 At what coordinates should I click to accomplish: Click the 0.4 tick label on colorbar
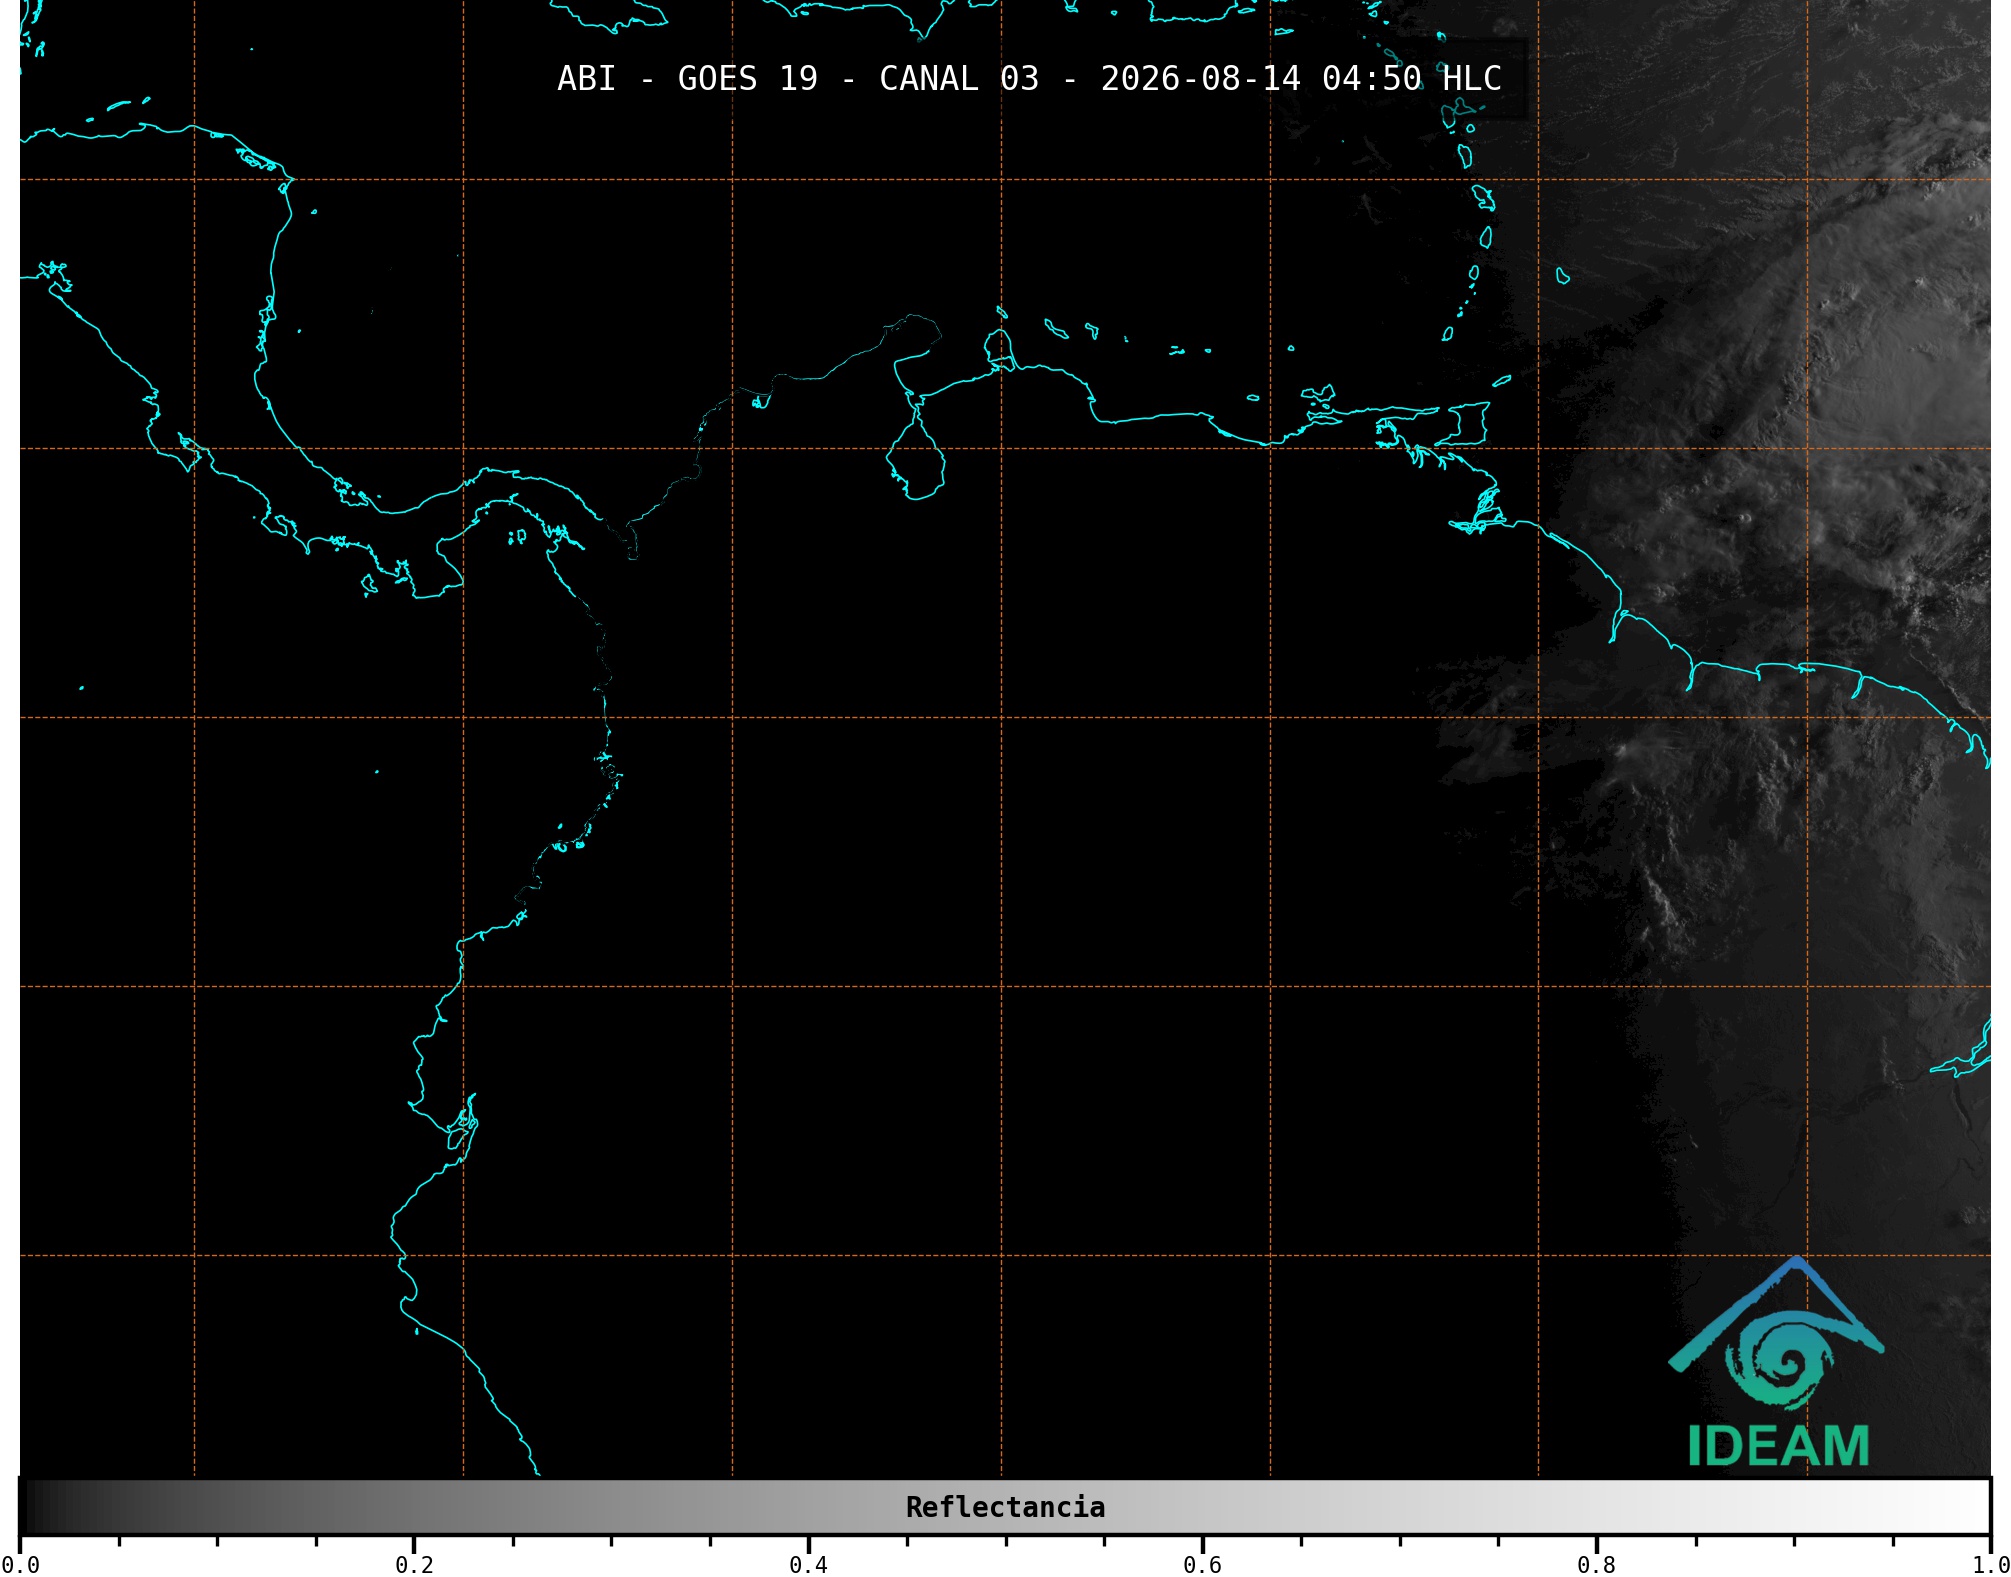(808, 1565)
